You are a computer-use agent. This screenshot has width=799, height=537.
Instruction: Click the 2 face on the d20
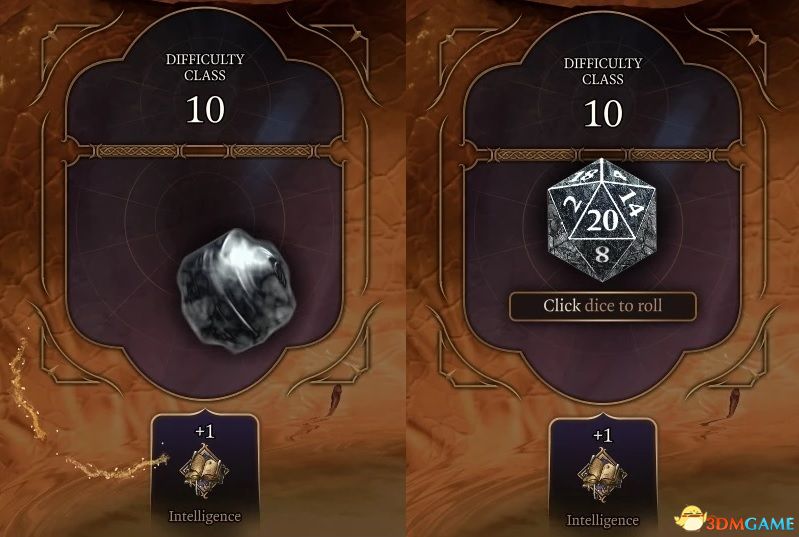[x=570, y=208]
